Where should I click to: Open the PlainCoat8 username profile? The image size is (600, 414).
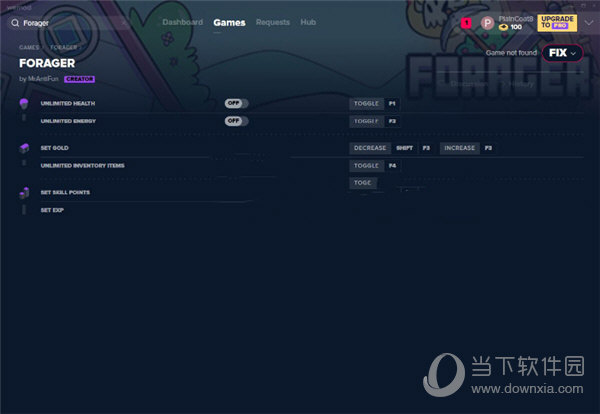tap(515, 19)
